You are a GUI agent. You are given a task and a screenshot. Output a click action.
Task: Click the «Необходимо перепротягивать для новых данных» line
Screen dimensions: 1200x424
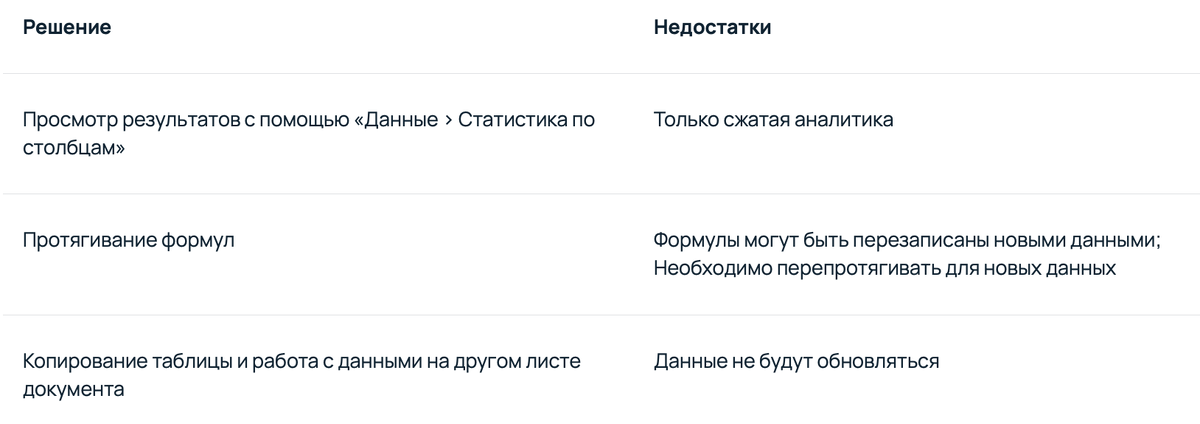pos(884,268)
